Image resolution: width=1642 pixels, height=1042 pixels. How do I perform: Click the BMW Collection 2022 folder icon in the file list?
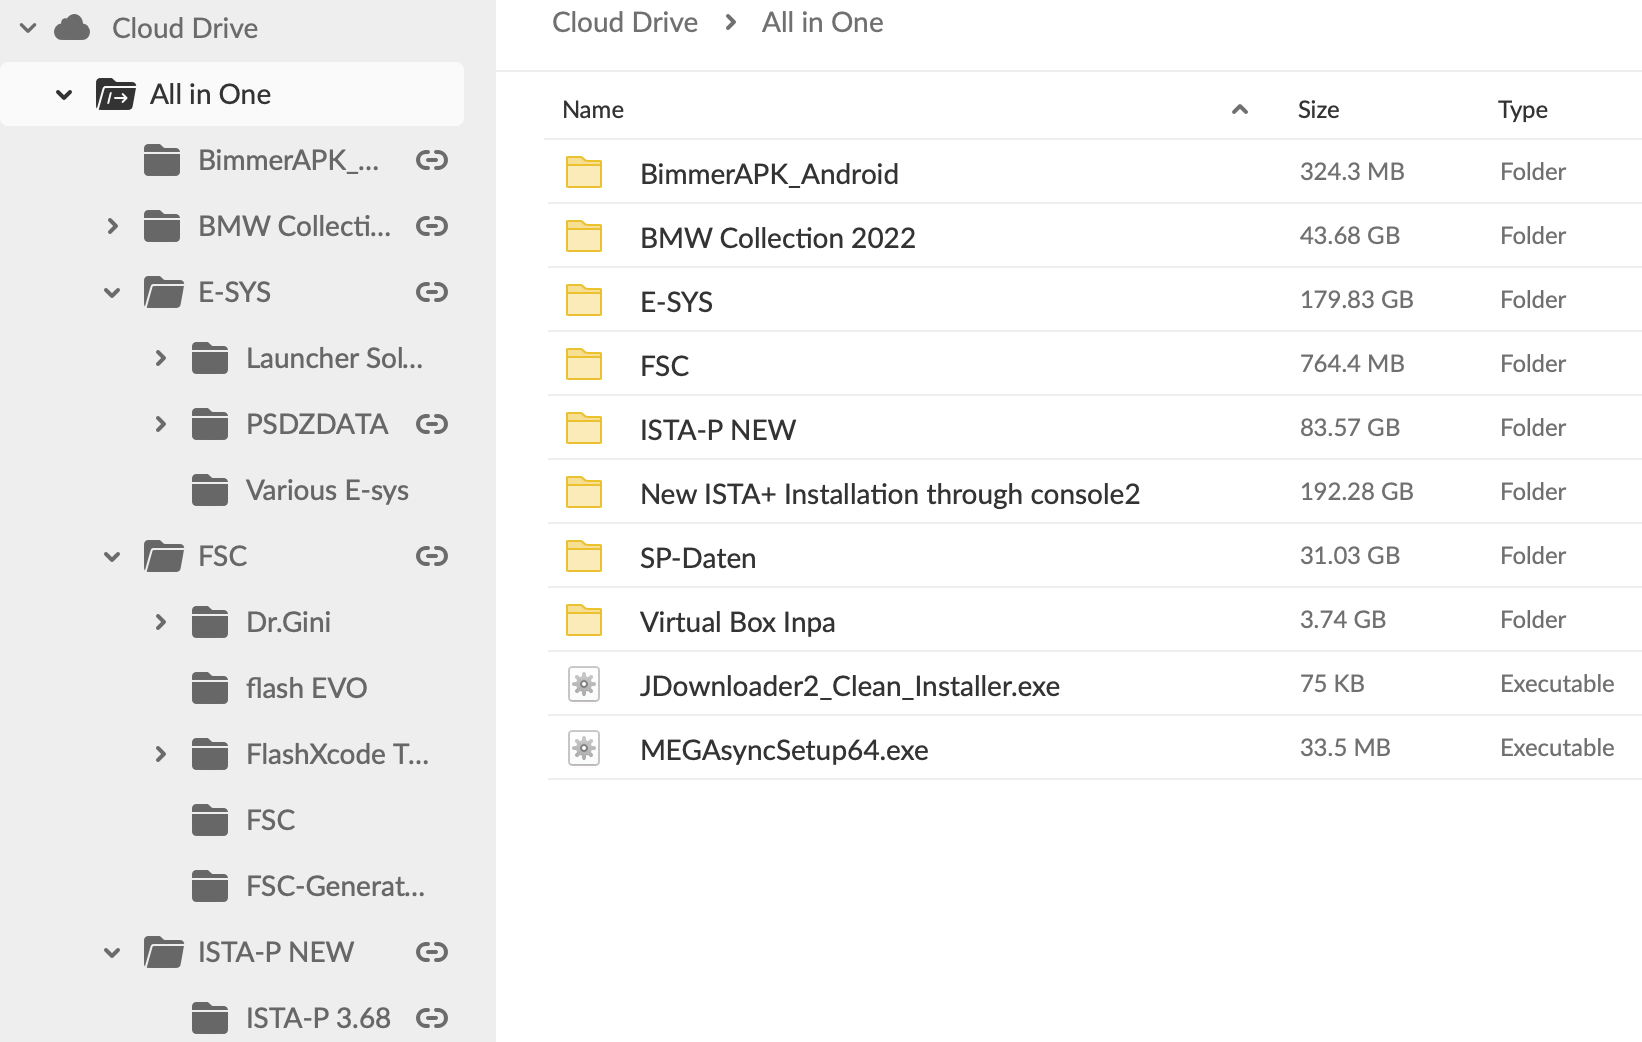click(x=584, y=236)
